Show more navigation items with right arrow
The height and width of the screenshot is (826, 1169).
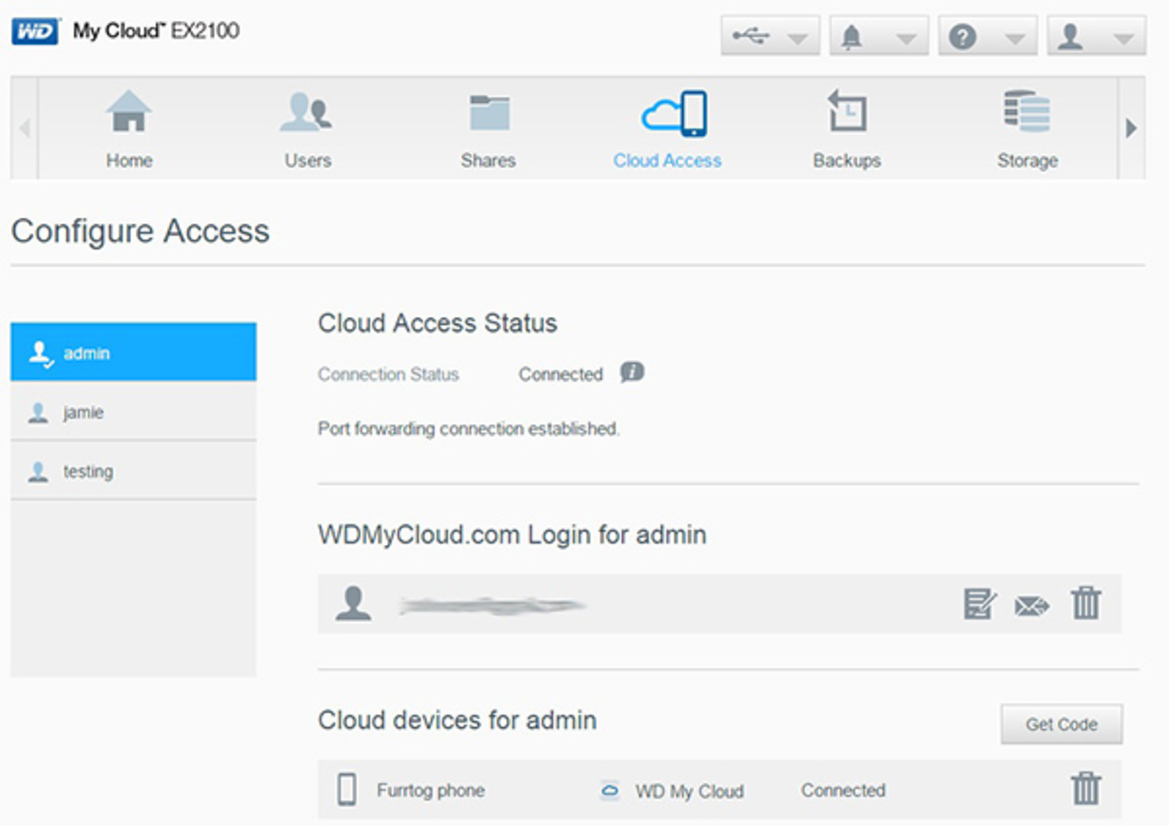click(1131, 128)
